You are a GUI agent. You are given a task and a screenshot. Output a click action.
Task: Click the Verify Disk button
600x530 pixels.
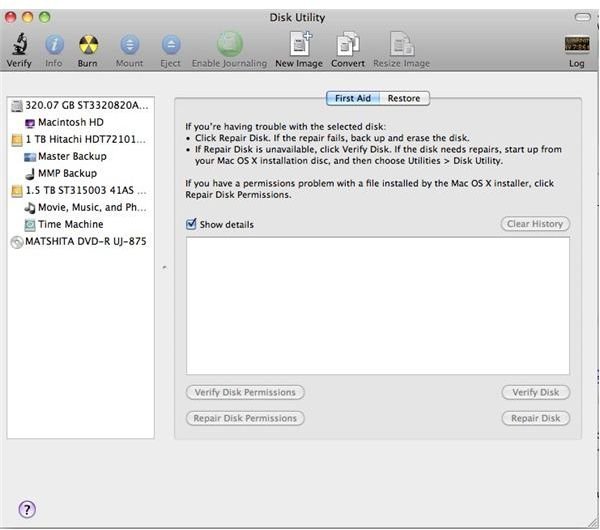pyautogui.click(x=536, y=392)
